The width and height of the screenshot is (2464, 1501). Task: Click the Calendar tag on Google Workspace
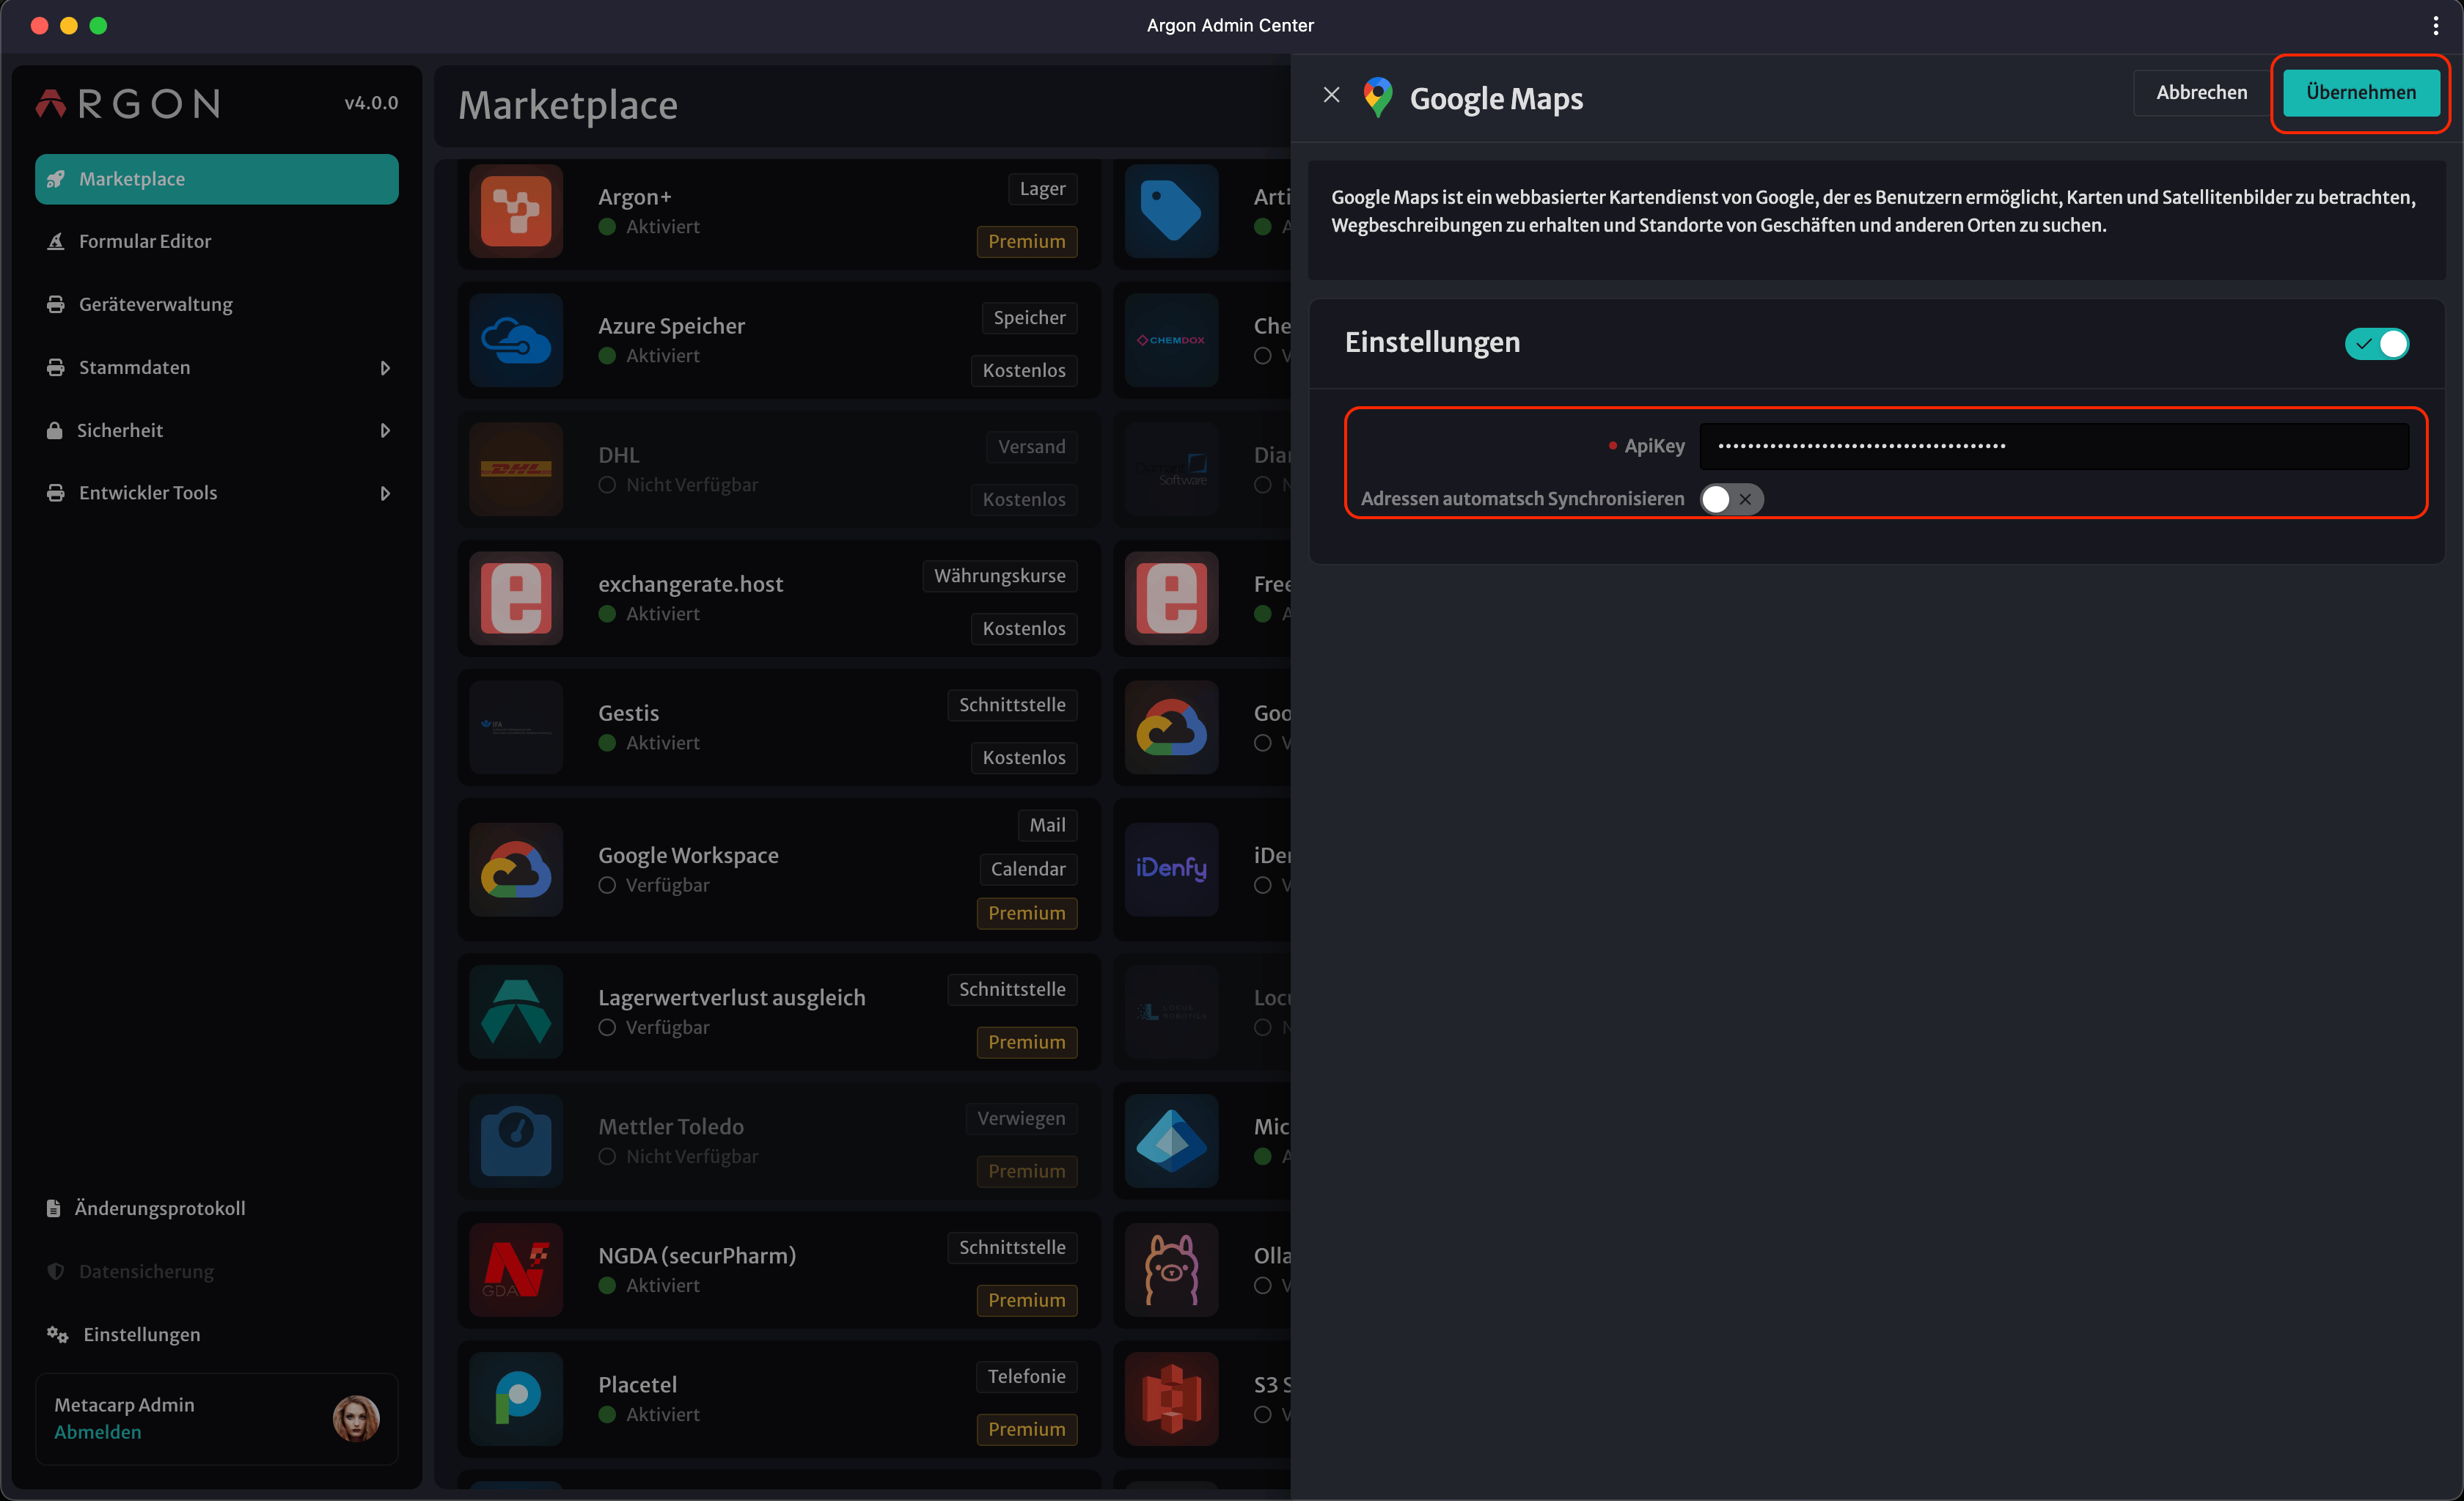1028,869
